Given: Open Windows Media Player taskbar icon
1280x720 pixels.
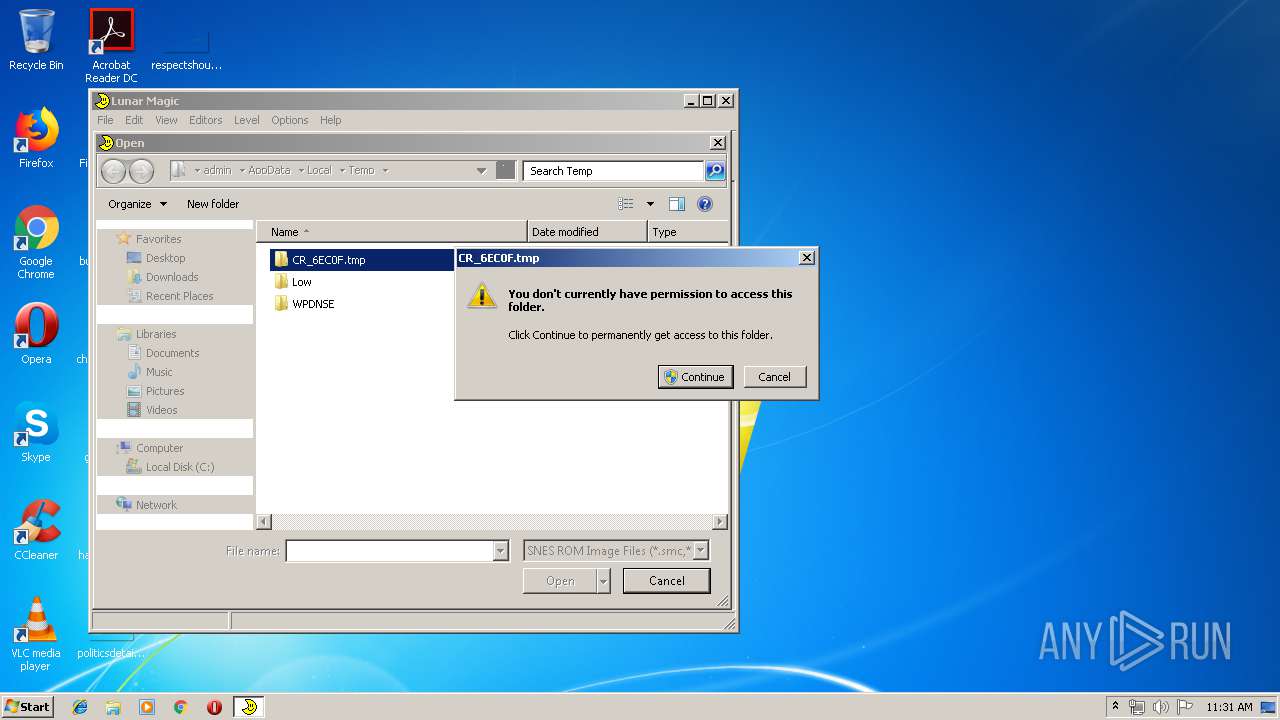Looking at the screenshot, I should pos(147,707).
